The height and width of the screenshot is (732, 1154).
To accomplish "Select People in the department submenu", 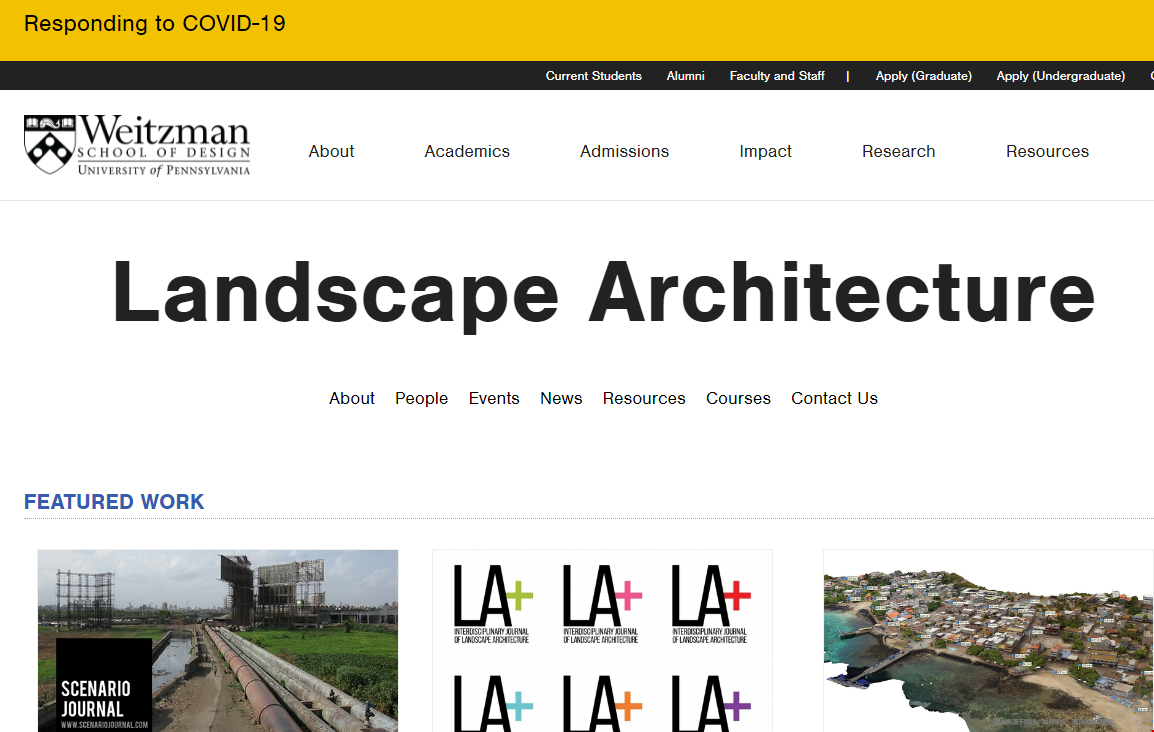I will click(421, 398).
